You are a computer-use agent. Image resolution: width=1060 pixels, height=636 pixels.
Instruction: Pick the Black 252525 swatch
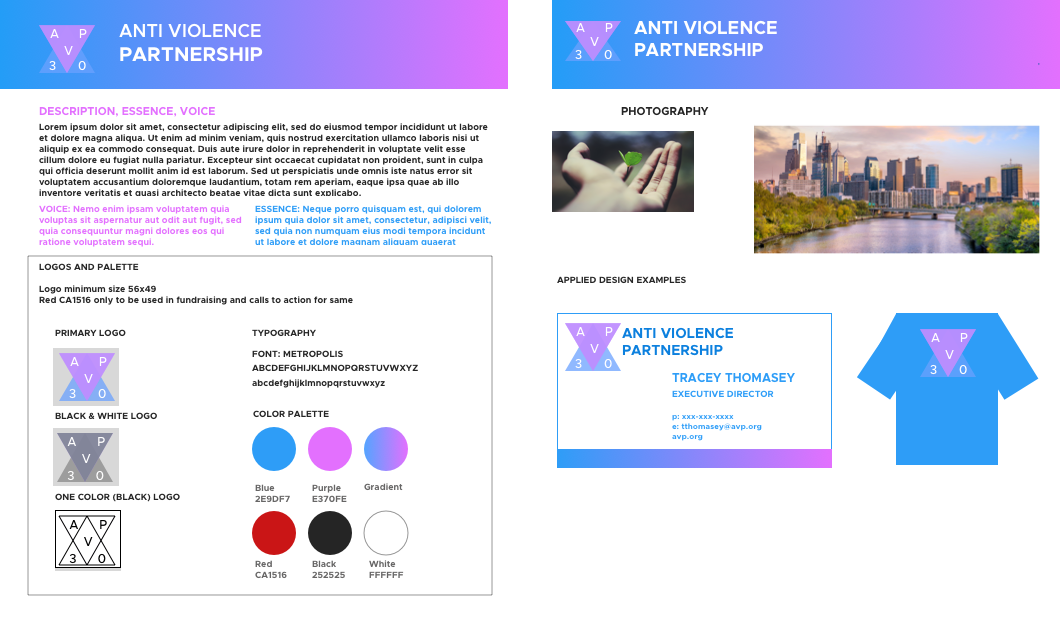click(x=330, y=533)
